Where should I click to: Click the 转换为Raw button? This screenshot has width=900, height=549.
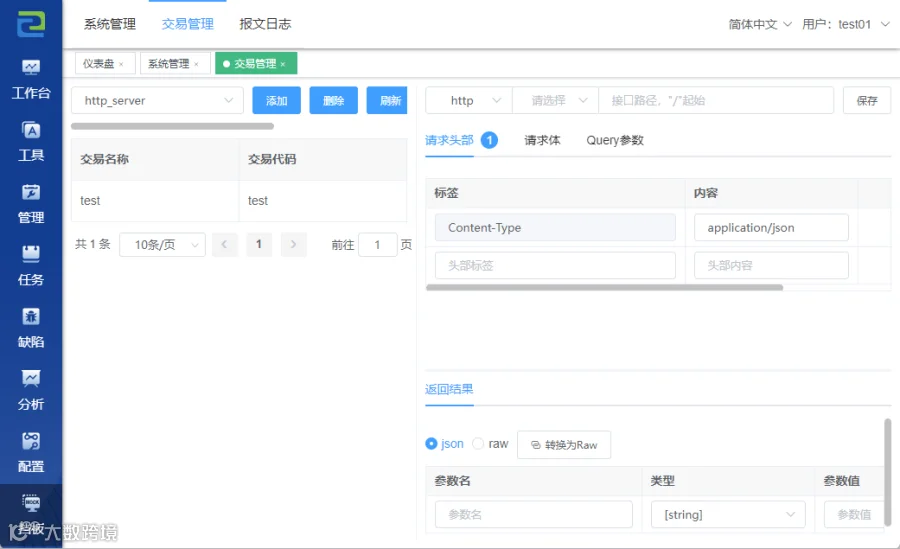click(x=564, y=445)
